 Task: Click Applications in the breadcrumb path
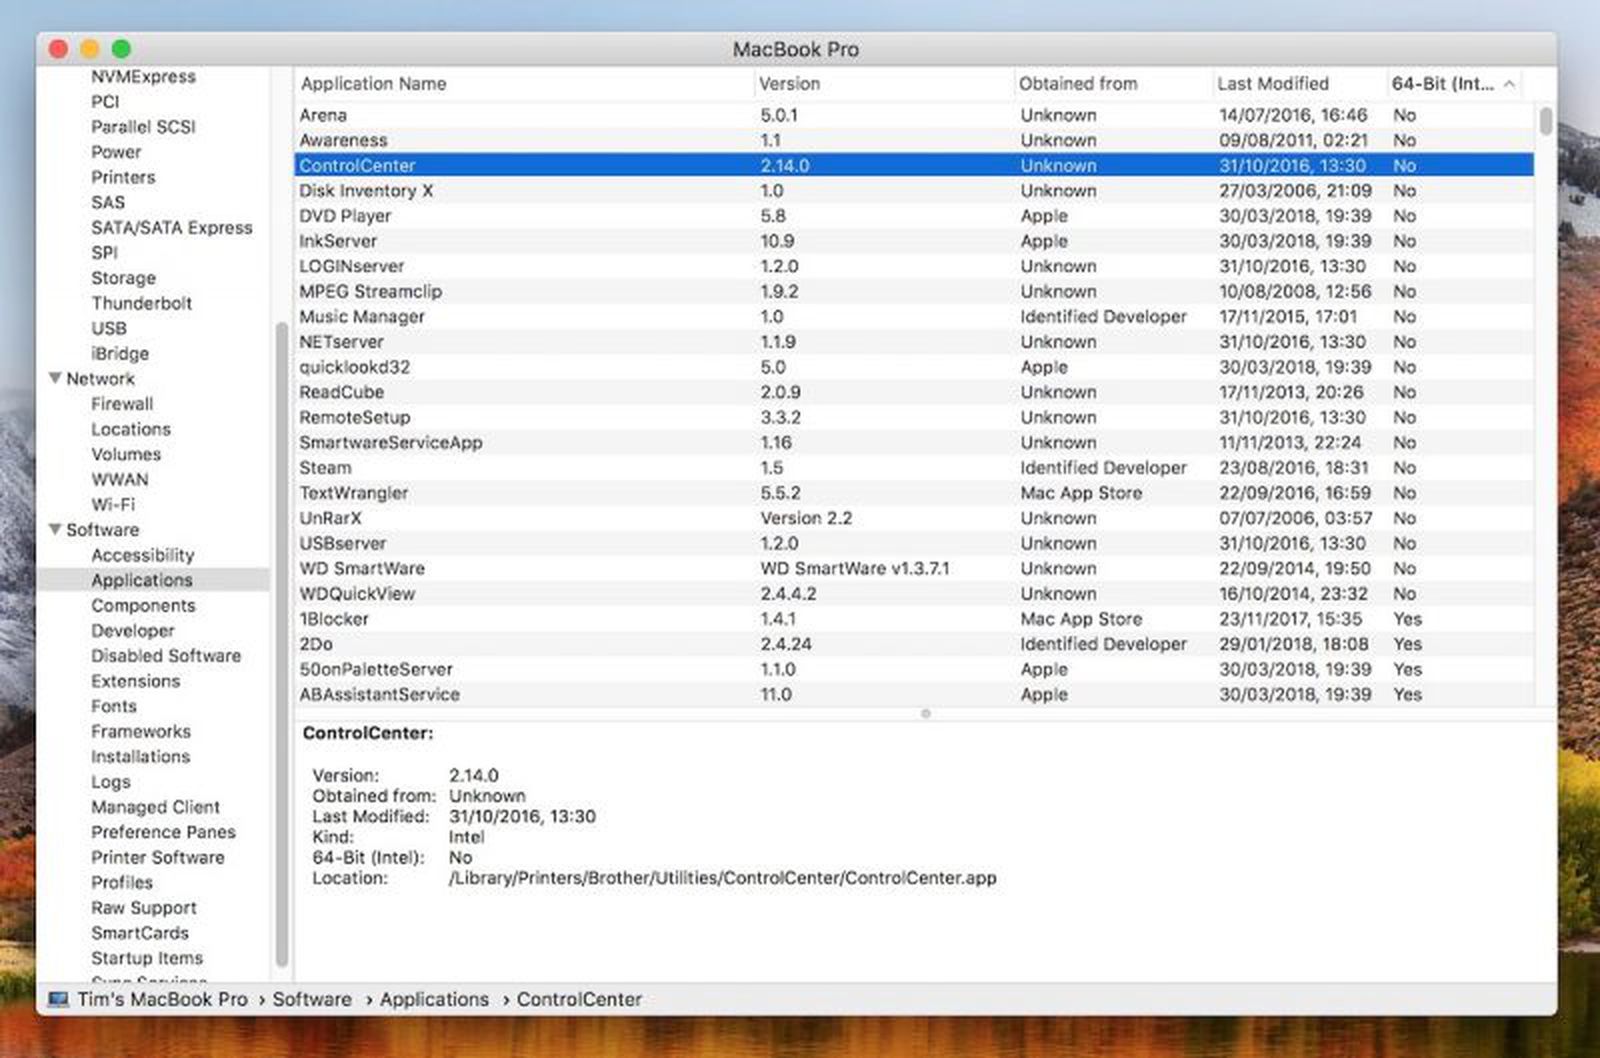coord(434,999)
